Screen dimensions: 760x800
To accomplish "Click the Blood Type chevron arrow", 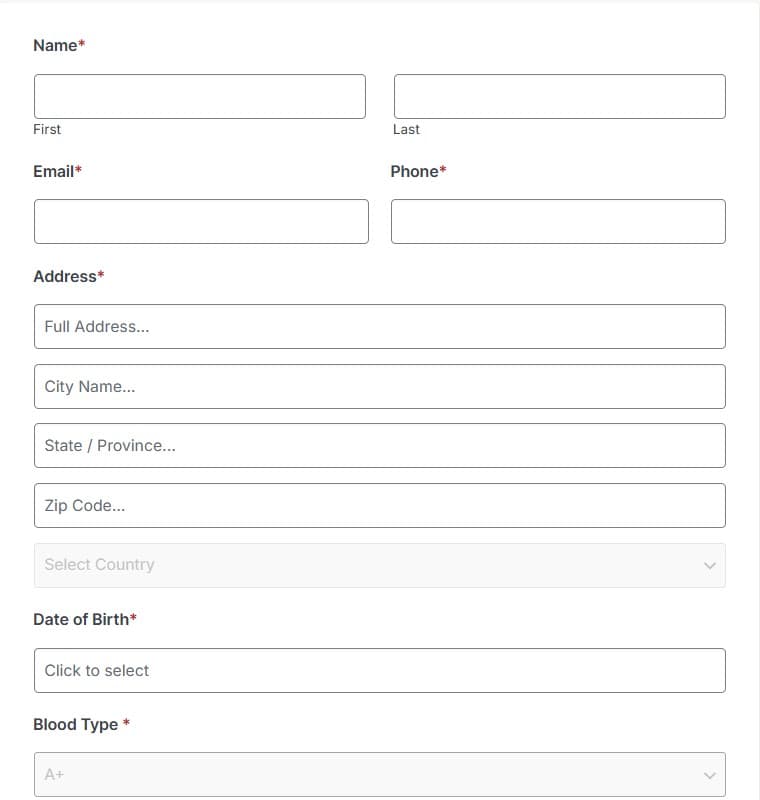I will coord(710,776).
